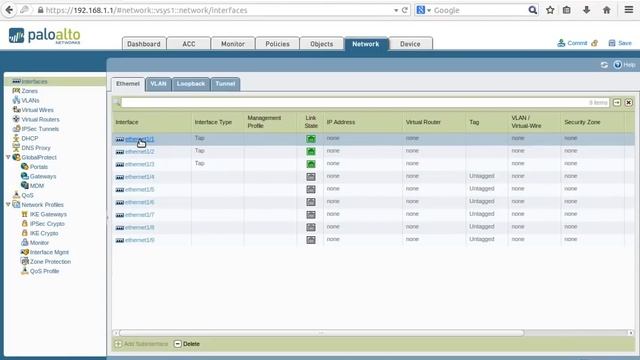Open Virtual Wires in the sidebar
Image resolution: width=640 pixels, height=360 pixels.
pos(37,110)
